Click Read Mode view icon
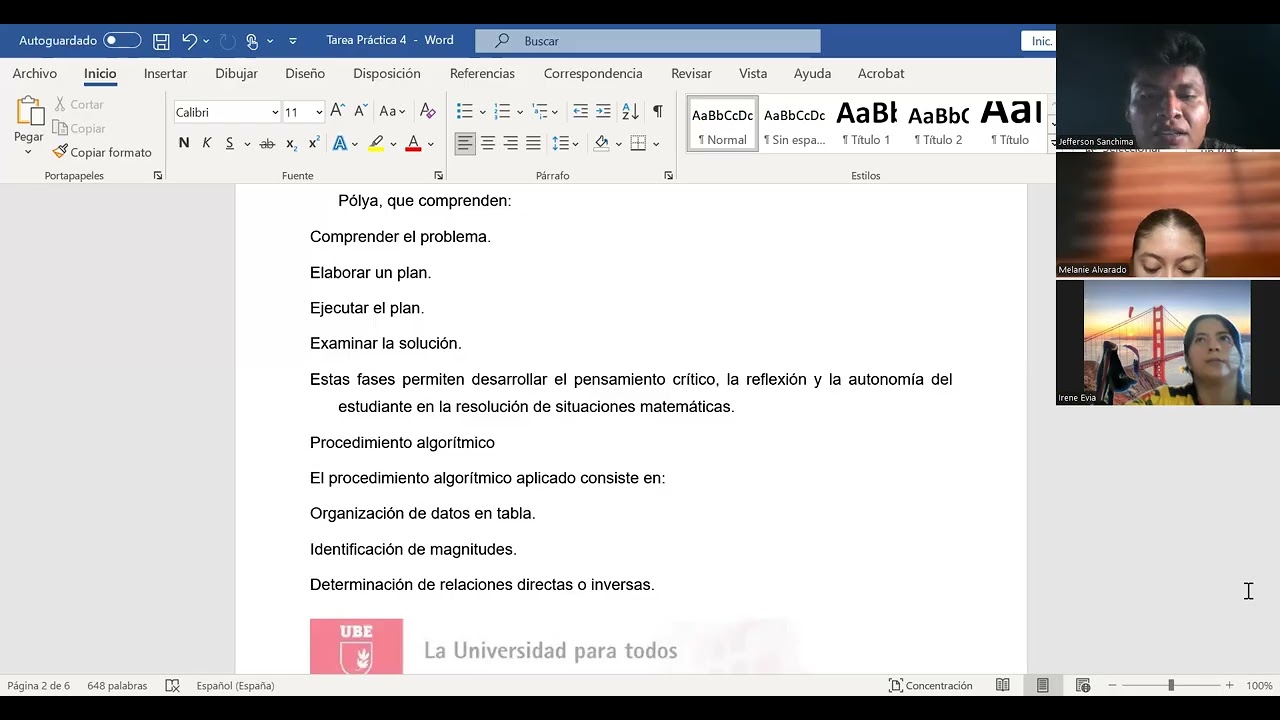The width and height of the screenshot is (1280, 720). [x=1003, y=685]
